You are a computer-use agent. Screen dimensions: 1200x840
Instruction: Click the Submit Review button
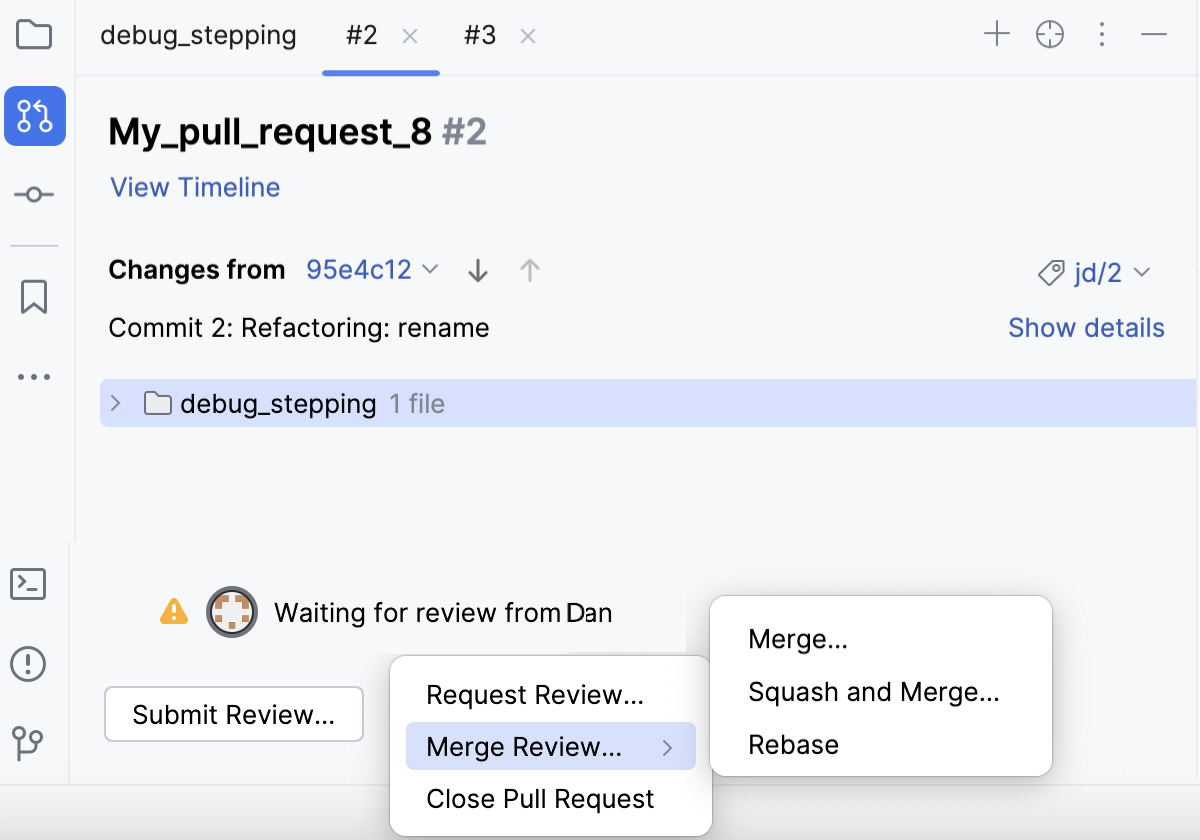[x=233, y=714]
